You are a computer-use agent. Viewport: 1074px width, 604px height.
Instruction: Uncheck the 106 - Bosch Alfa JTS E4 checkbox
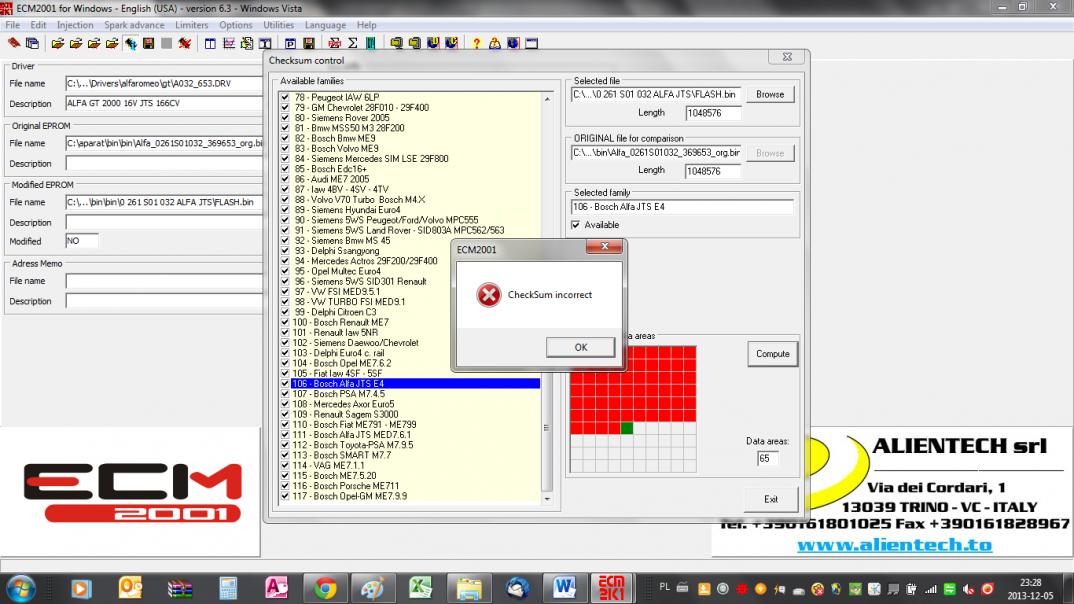coord(285,383)
